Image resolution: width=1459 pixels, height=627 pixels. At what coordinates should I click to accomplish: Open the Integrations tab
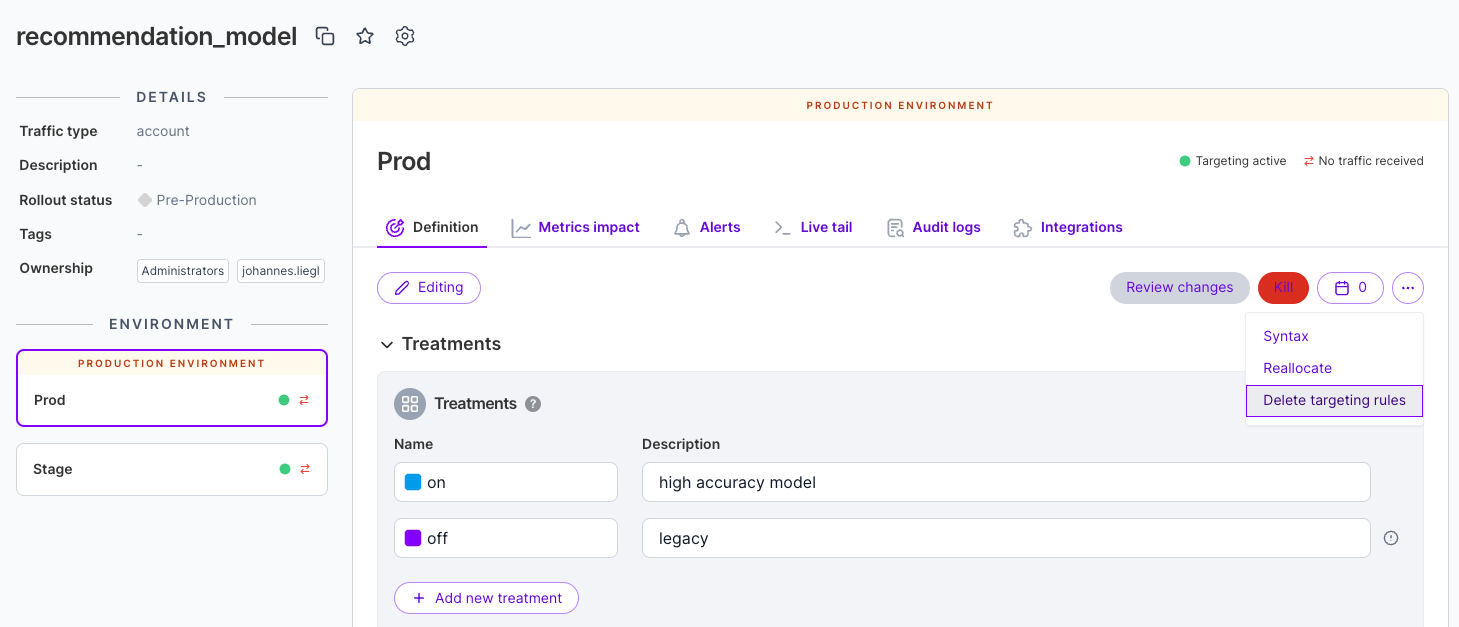1067,228
